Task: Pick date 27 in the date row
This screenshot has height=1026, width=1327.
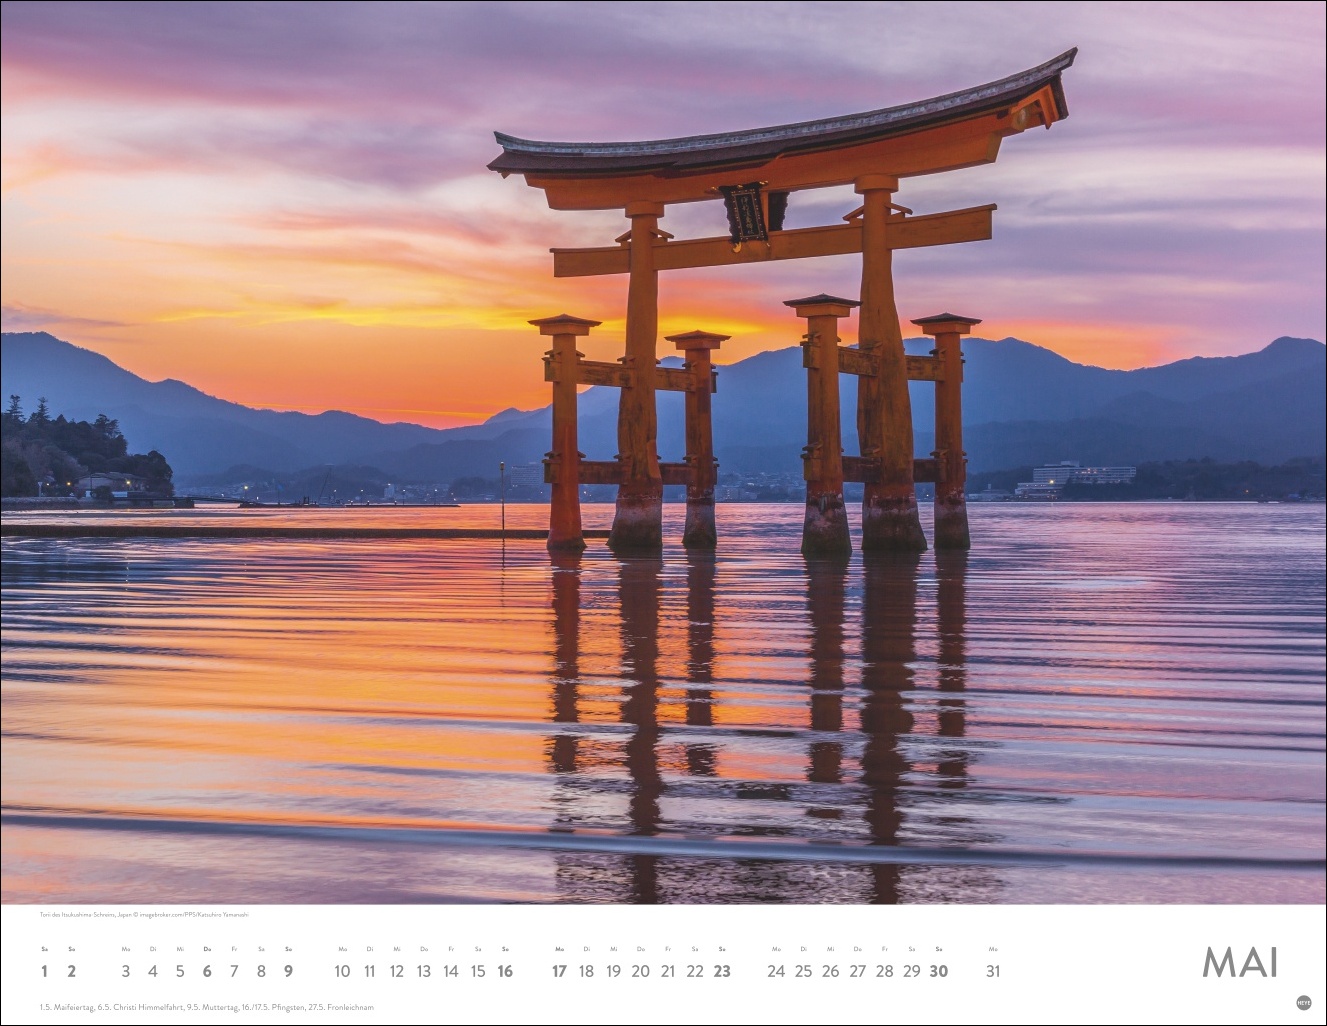Action: [857, 971]
